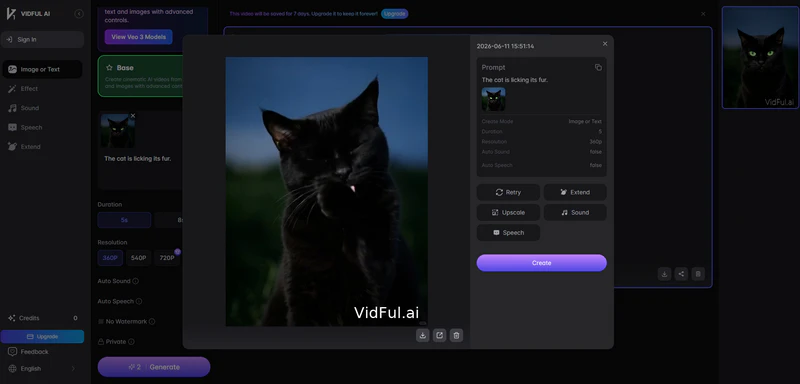Click the Sound button in the dialog
Screen dimensions: 800x384
pos(575,213)
